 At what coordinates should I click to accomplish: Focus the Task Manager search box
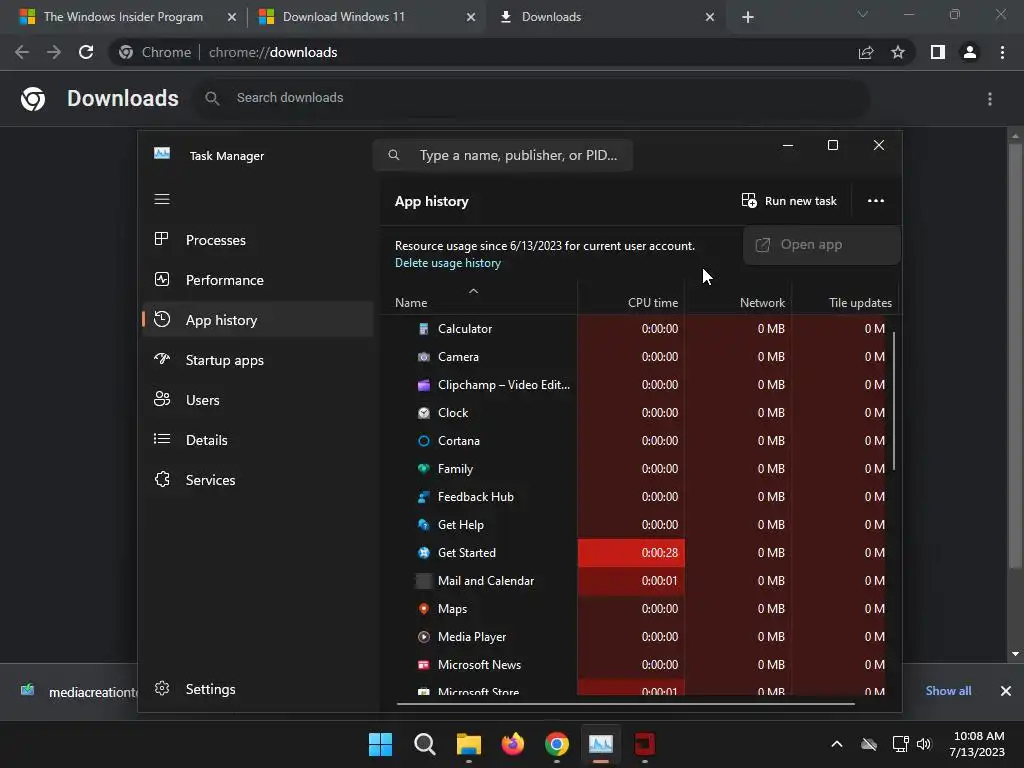tap(503, 155)
